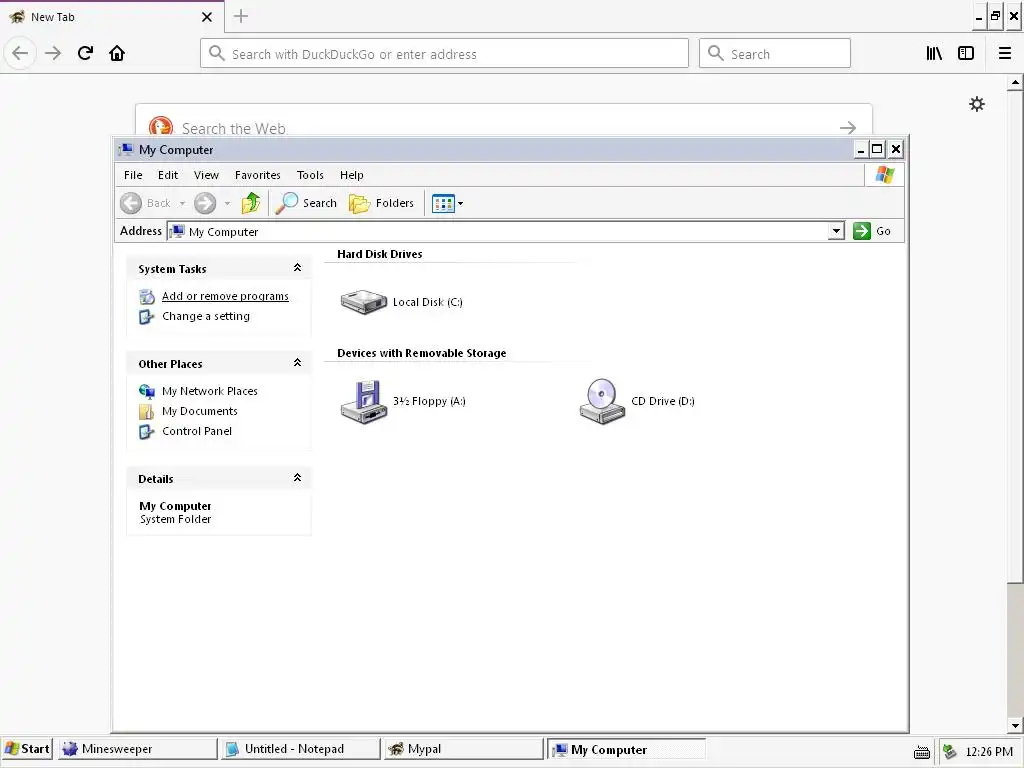Open the Mypal hamburger menu
1024x768 pixels.
click(1005, 53)
